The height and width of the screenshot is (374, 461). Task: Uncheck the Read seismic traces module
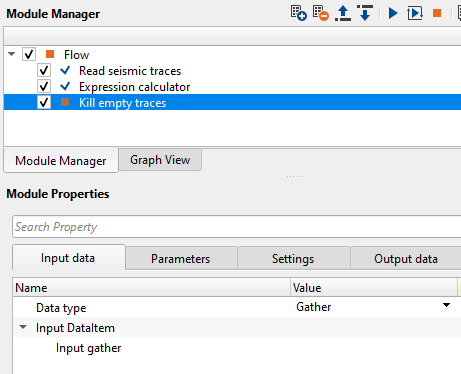click(x=44, y=70)
